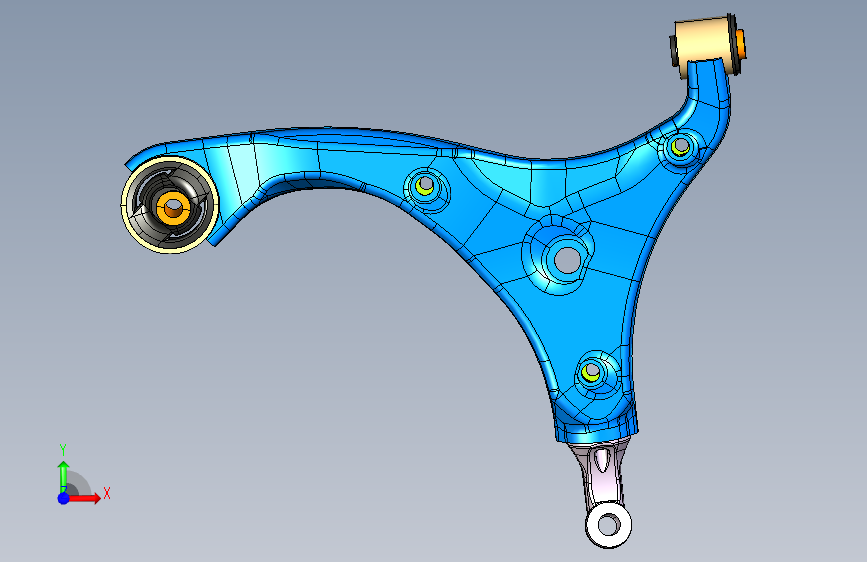Click the green Y axis arrow on triad
This screenshot has width=867, height=562.
tap(64, 476)
